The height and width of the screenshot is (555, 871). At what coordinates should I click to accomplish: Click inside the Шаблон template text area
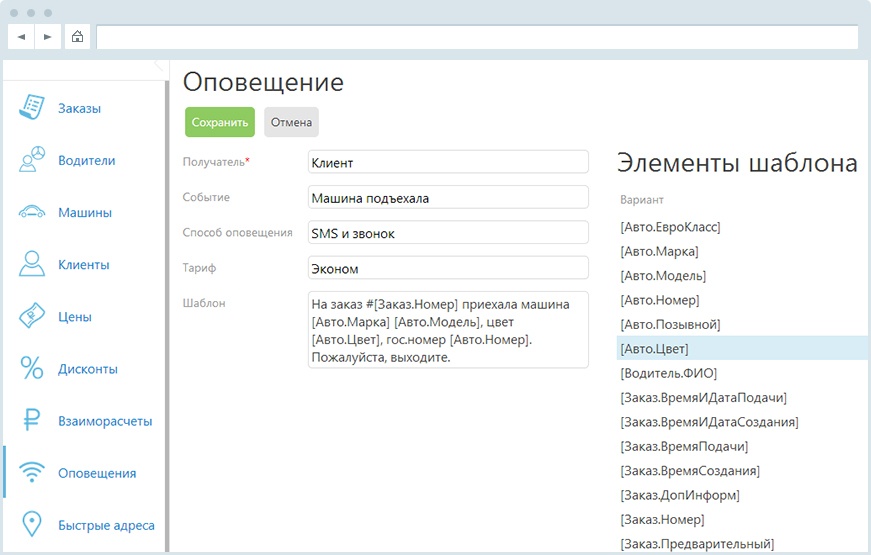point(448,331)
